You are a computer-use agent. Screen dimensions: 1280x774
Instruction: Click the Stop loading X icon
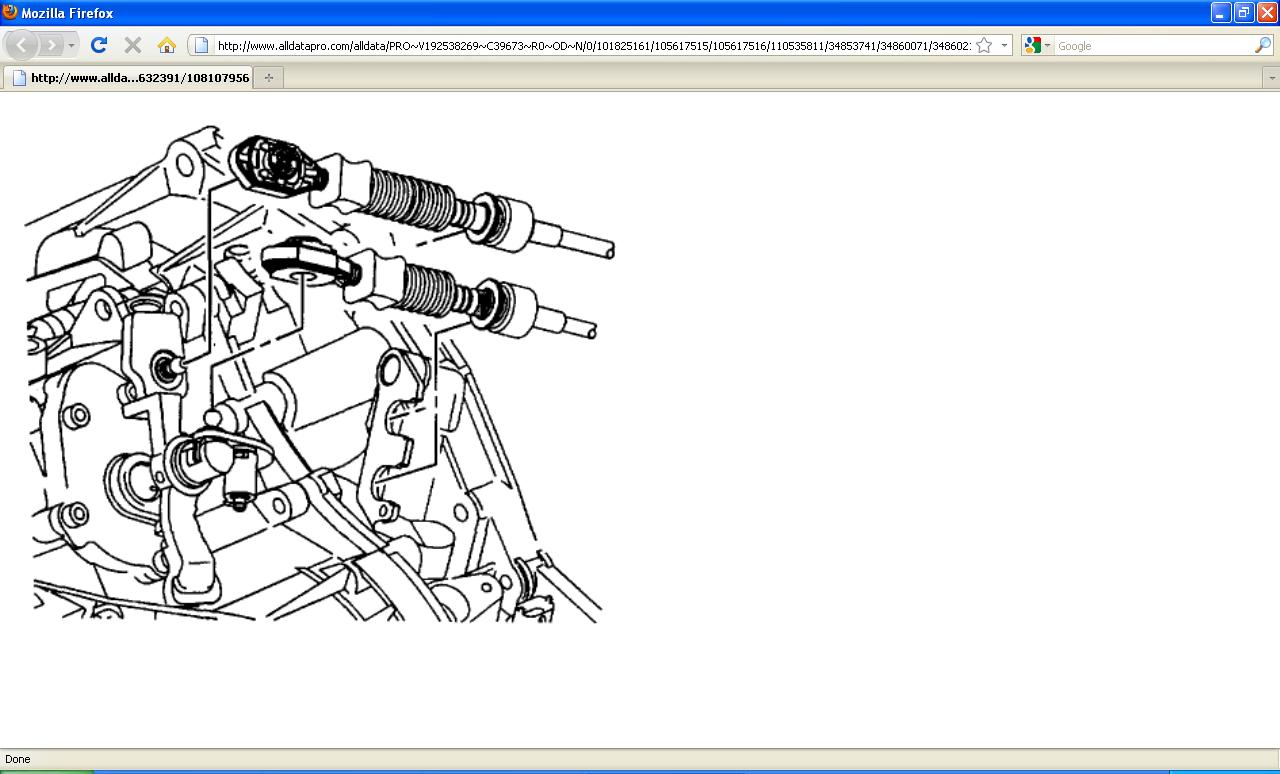[132, 45]
